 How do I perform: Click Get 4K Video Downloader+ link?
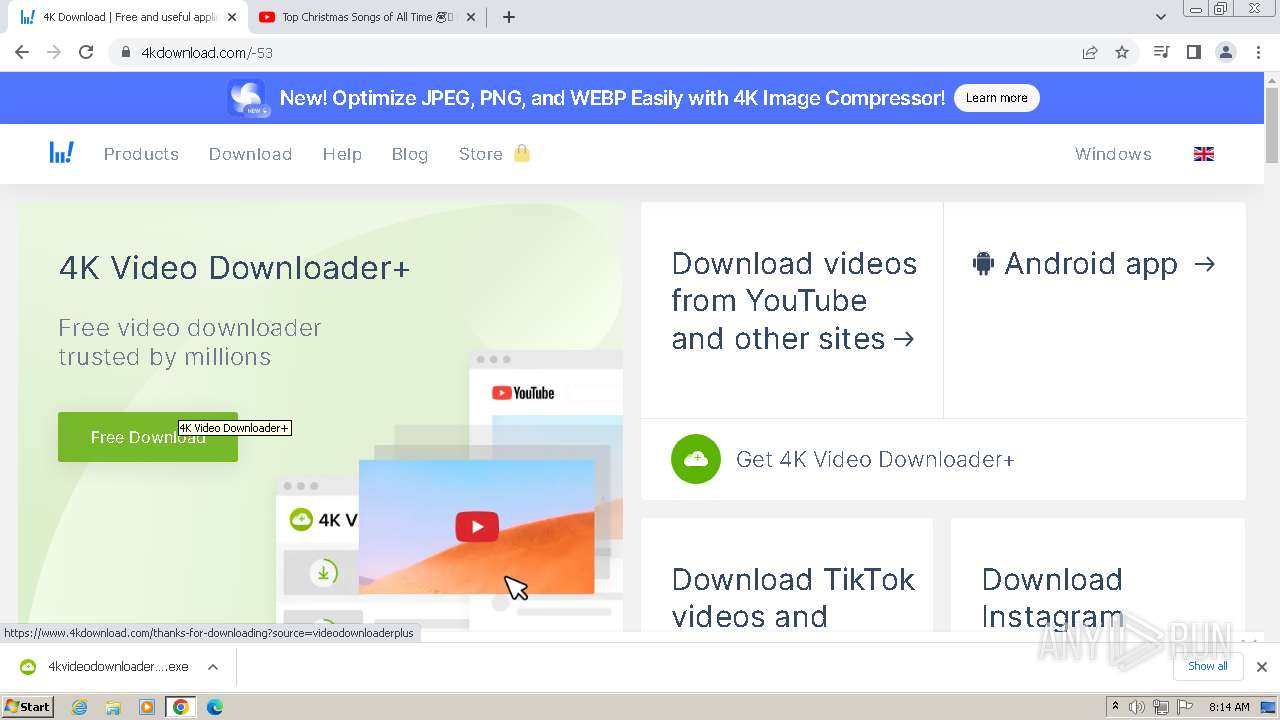(x=875, y=459)
